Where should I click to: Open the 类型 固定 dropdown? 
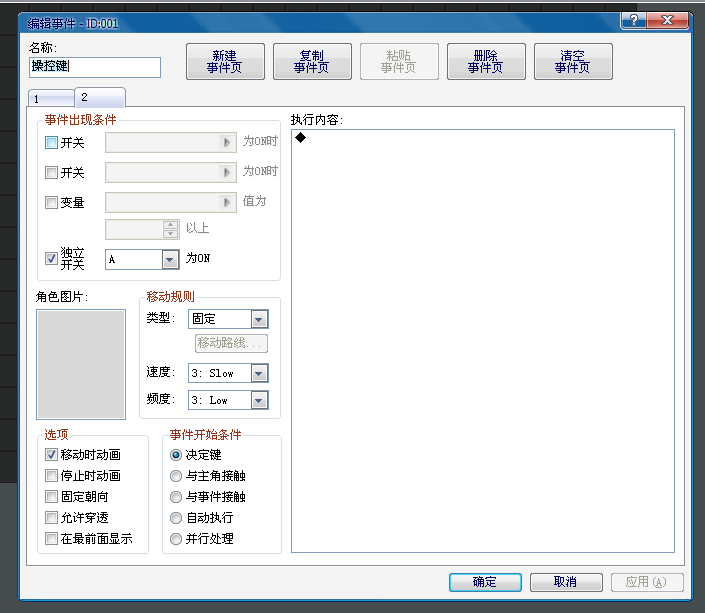point(228,319)
